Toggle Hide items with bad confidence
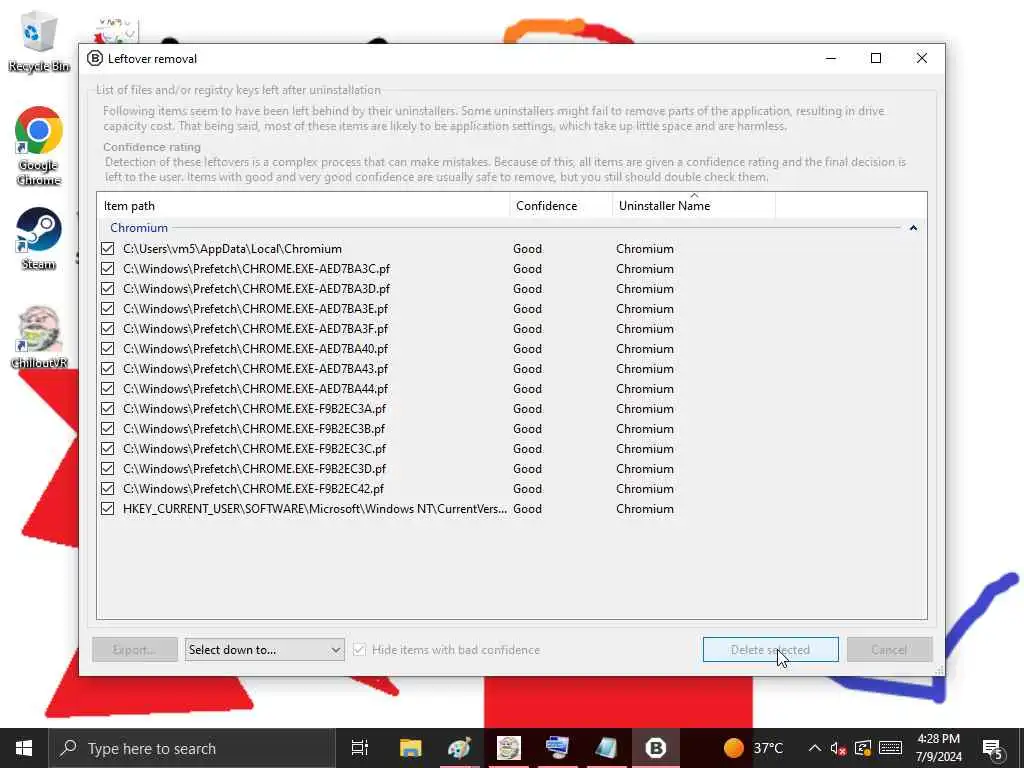Image resolution: width=1024 pixels, height=768 pixels. tap(359, 650)
